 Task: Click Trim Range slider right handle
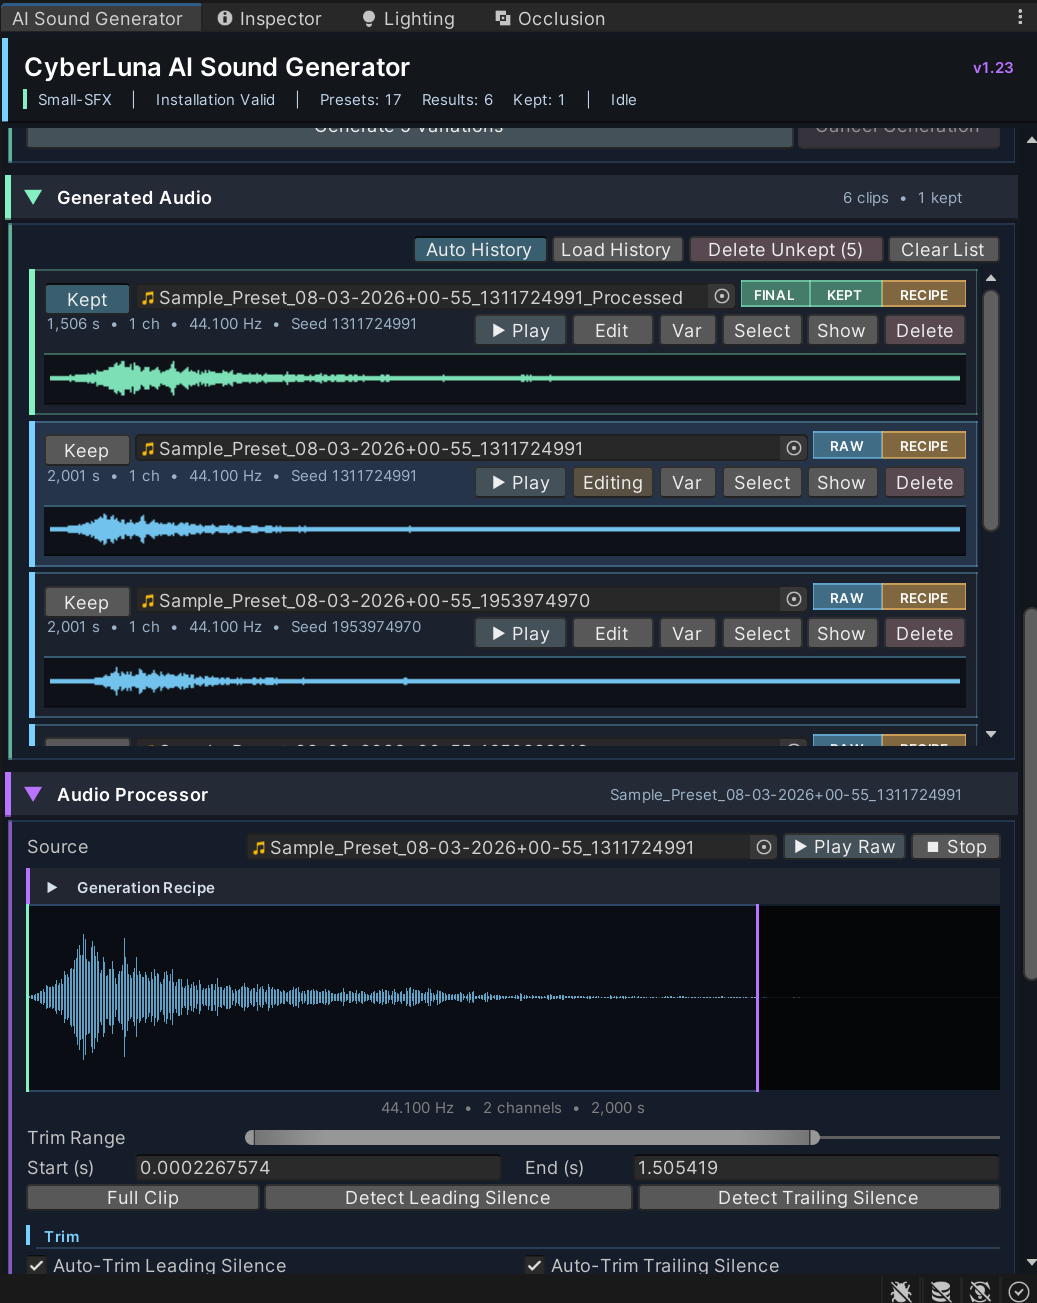click(x=815, y=1137)
